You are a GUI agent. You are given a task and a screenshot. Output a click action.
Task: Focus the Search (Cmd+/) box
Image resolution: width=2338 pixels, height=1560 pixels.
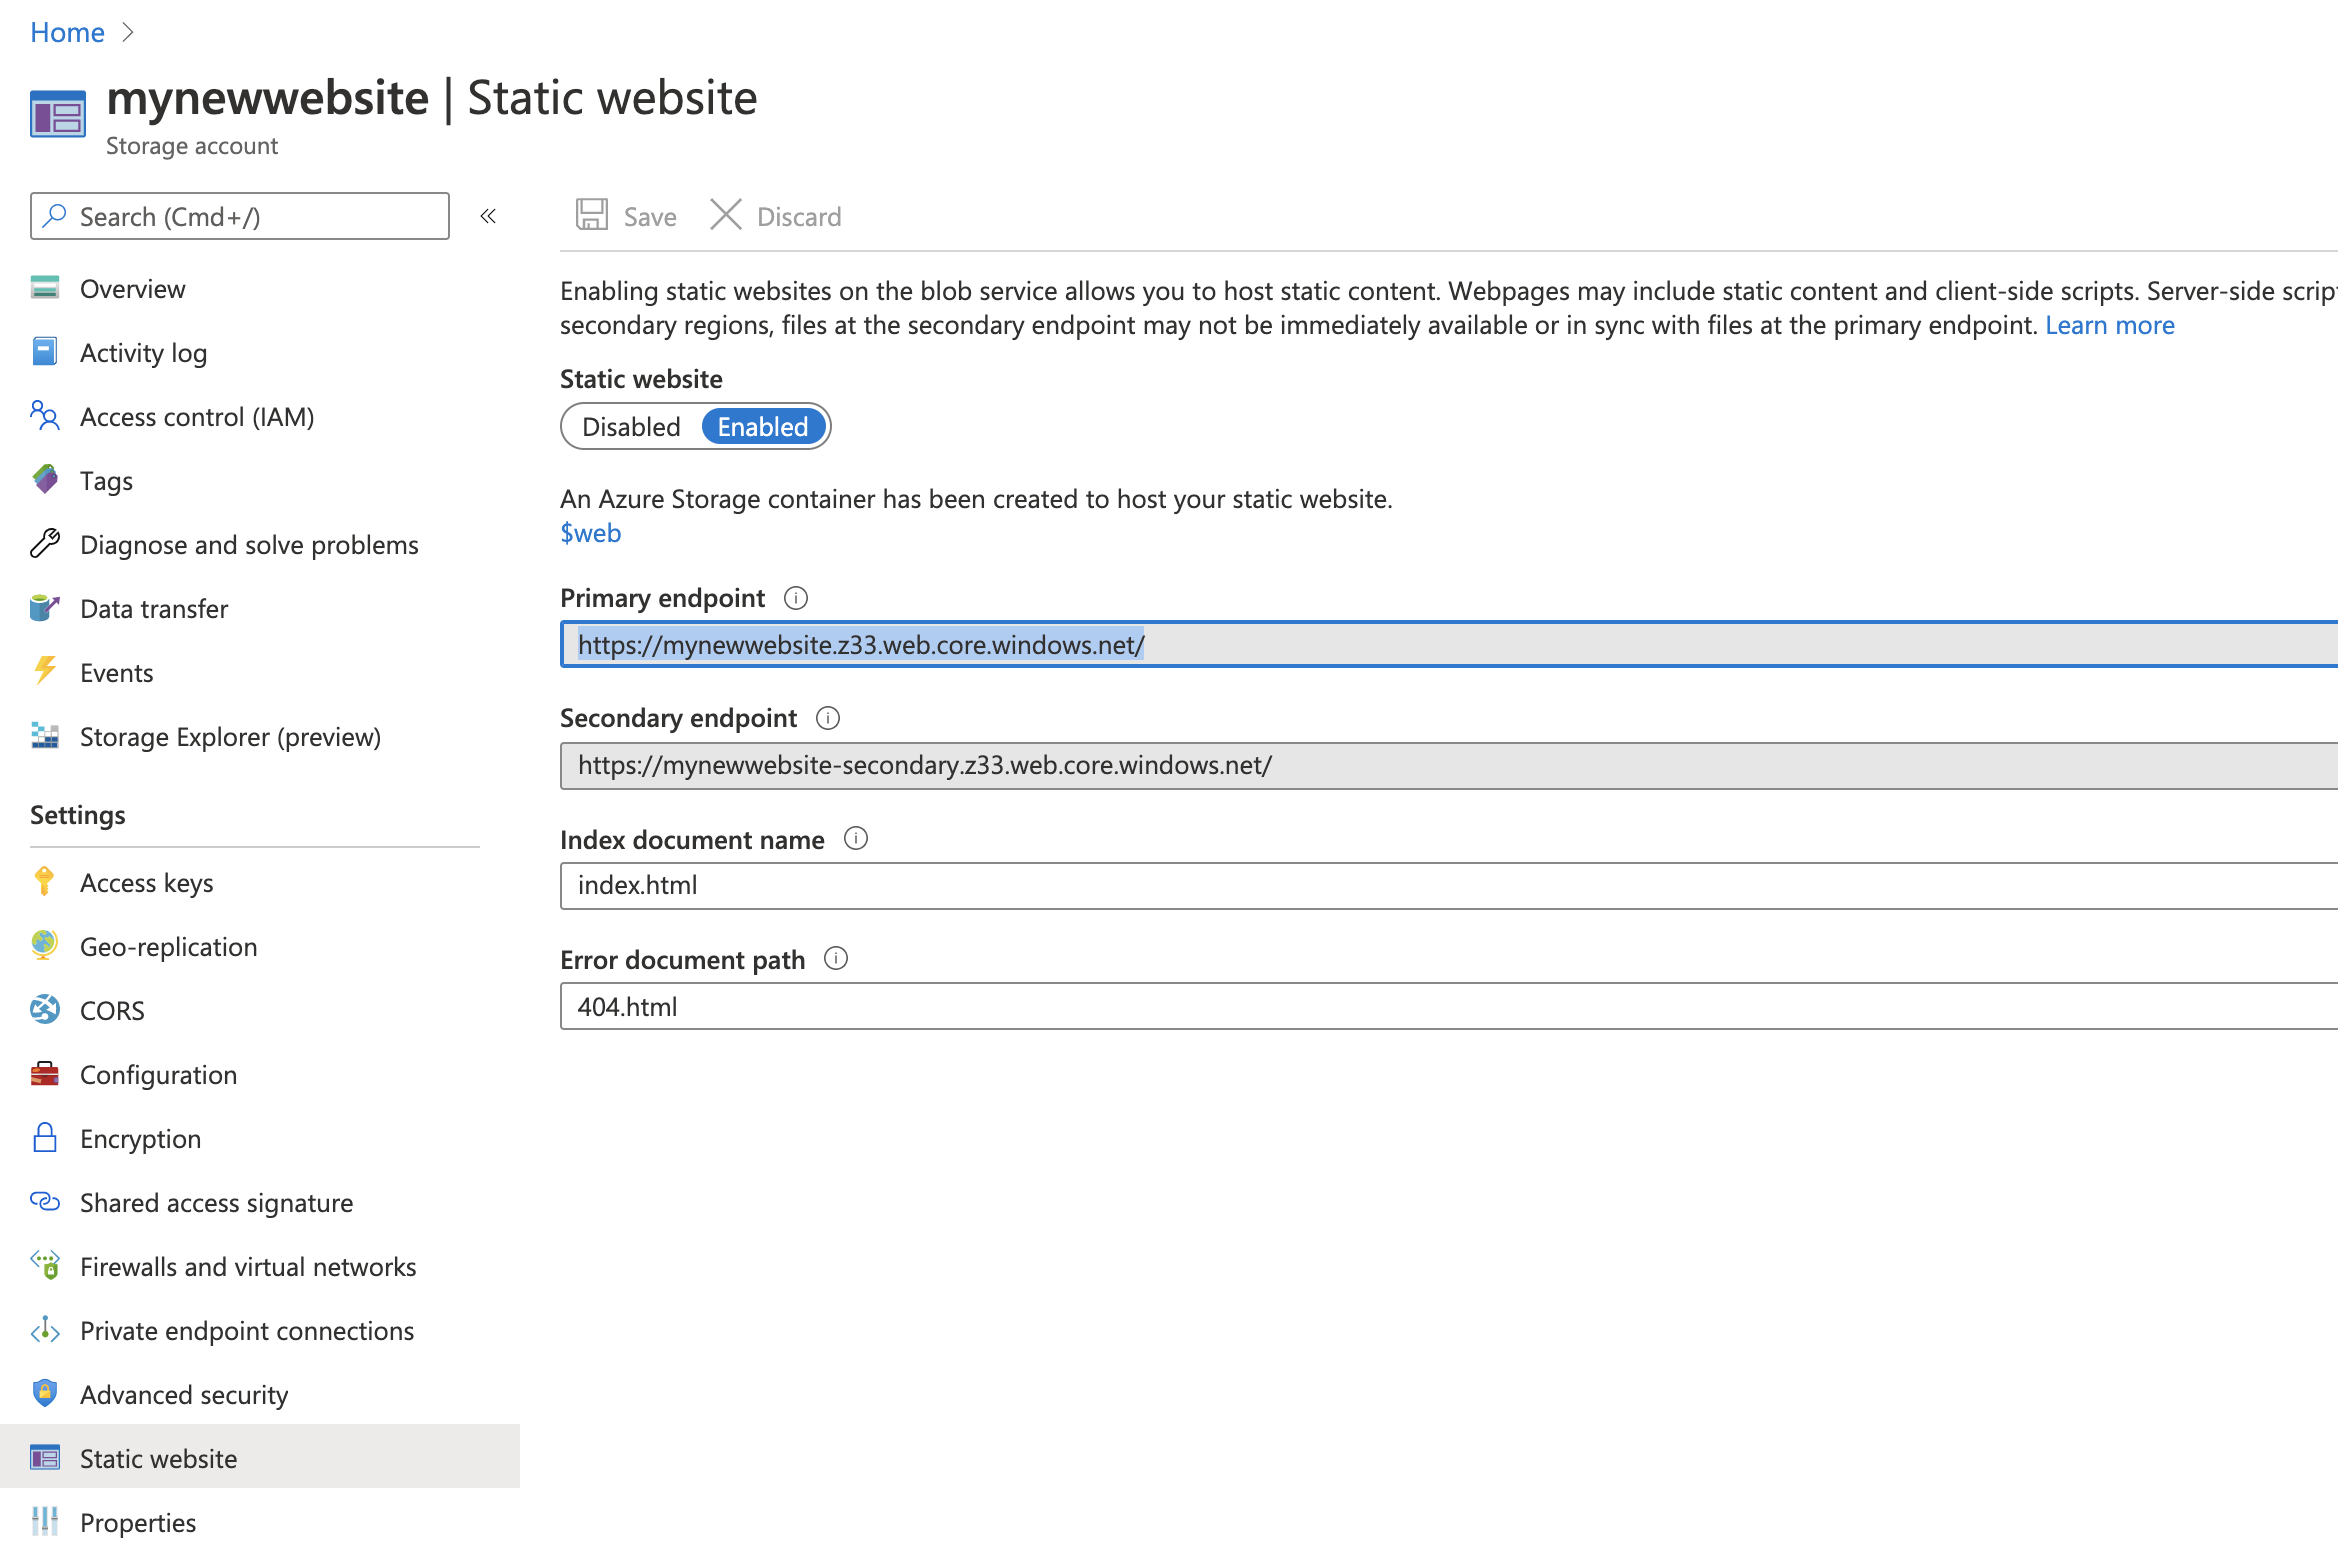coord(240,216)
